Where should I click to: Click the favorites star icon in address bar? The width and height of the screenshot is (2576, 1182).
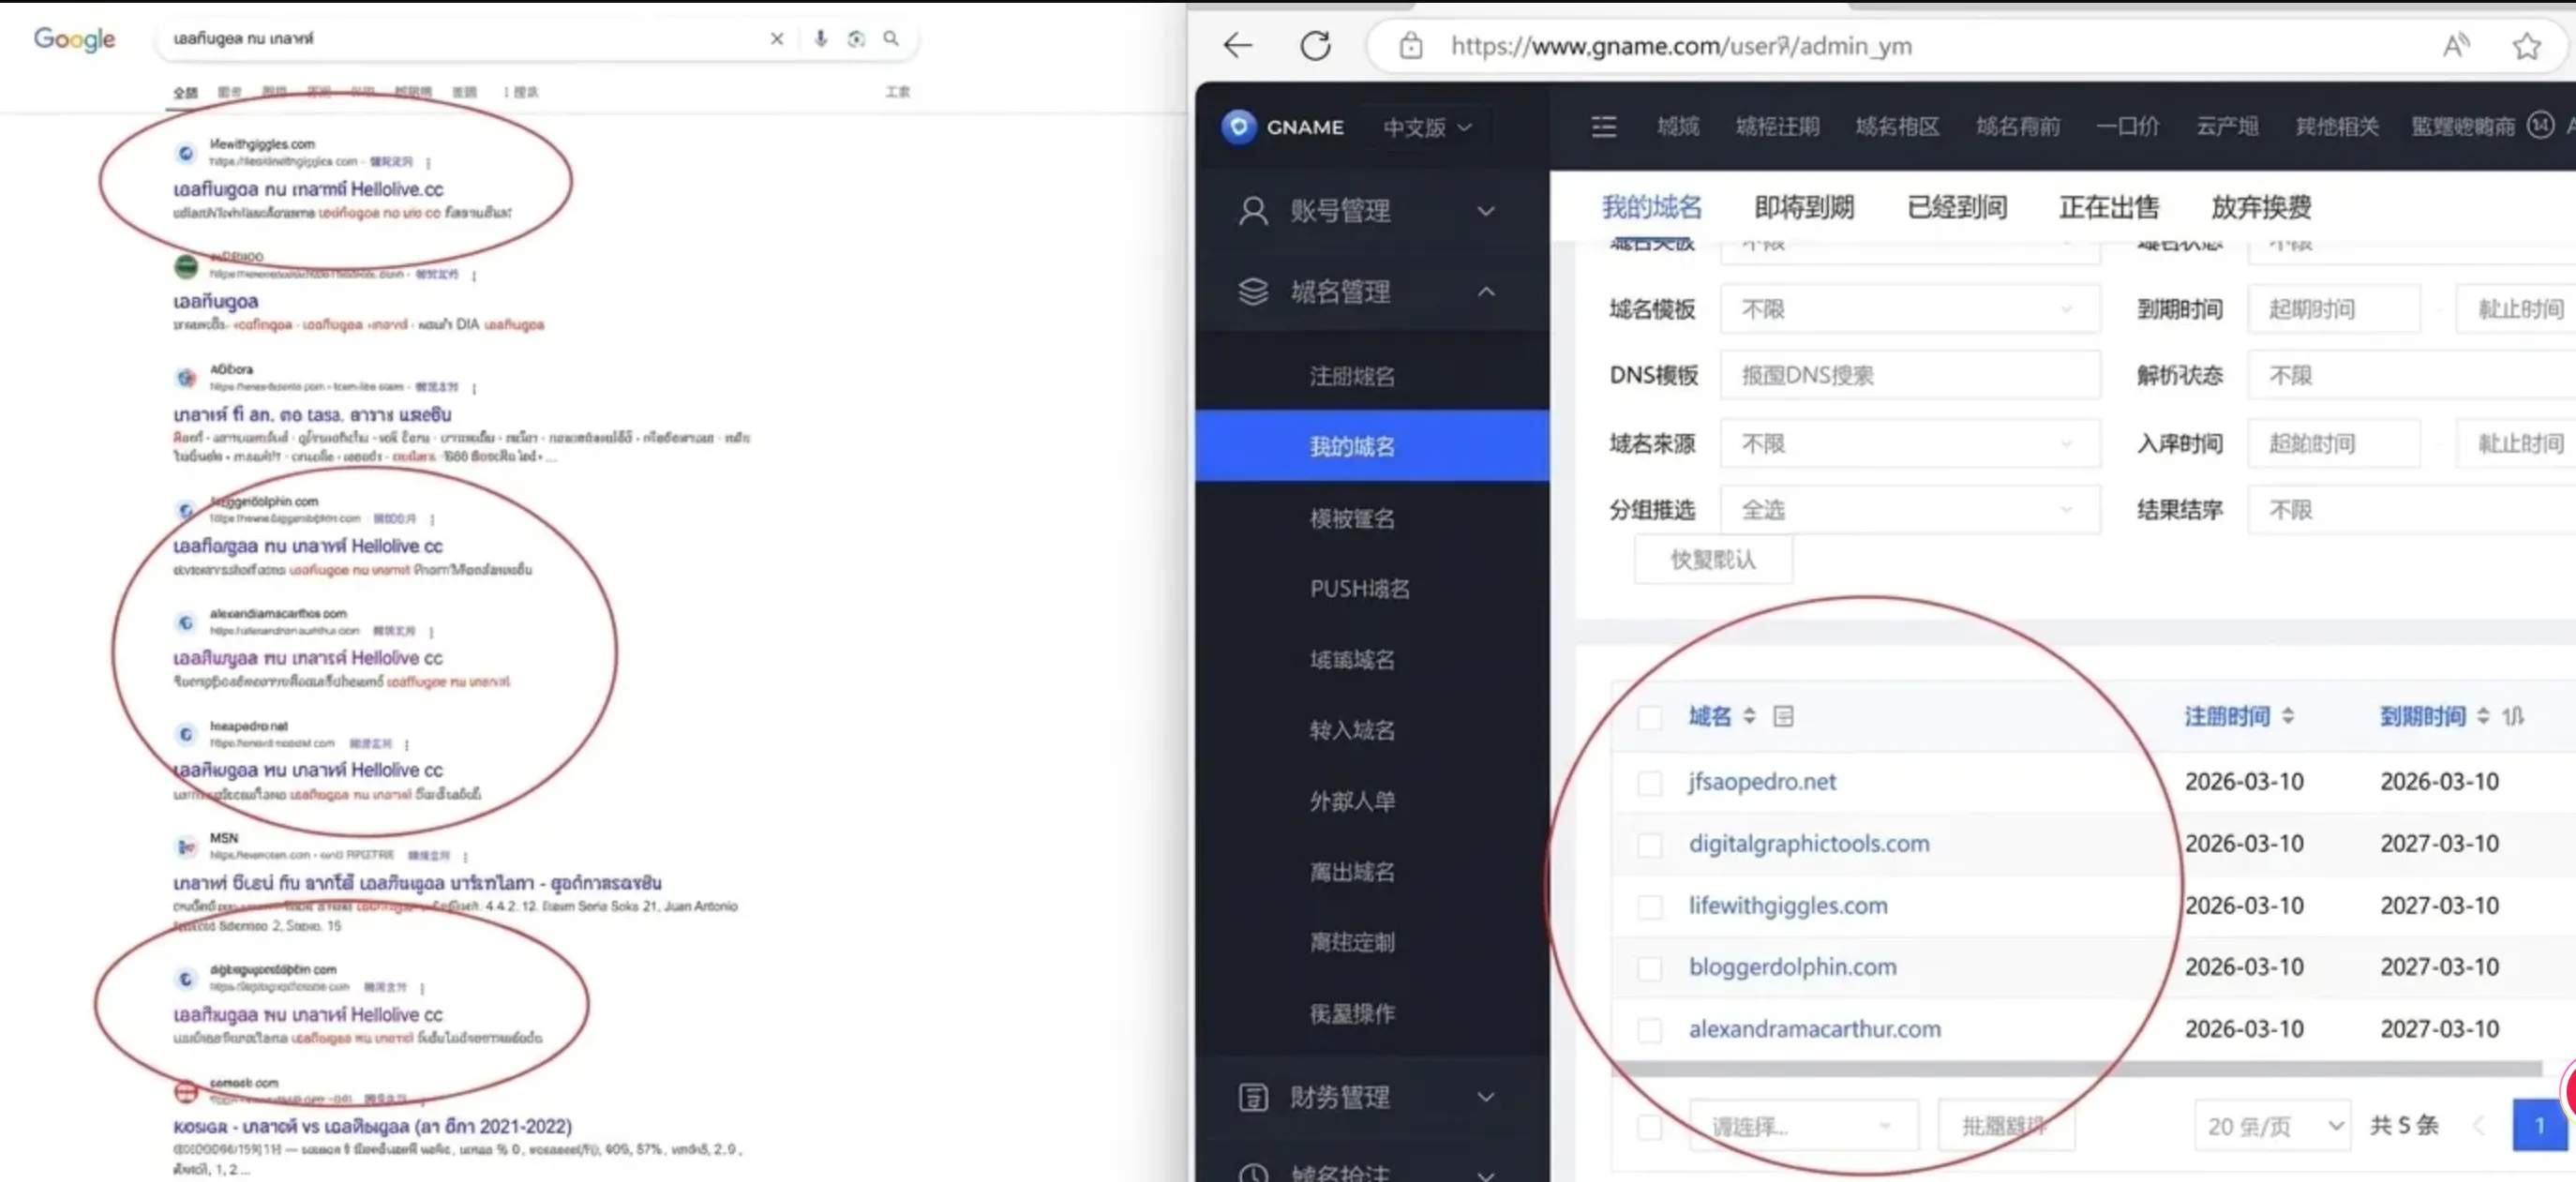(2526, 46)
